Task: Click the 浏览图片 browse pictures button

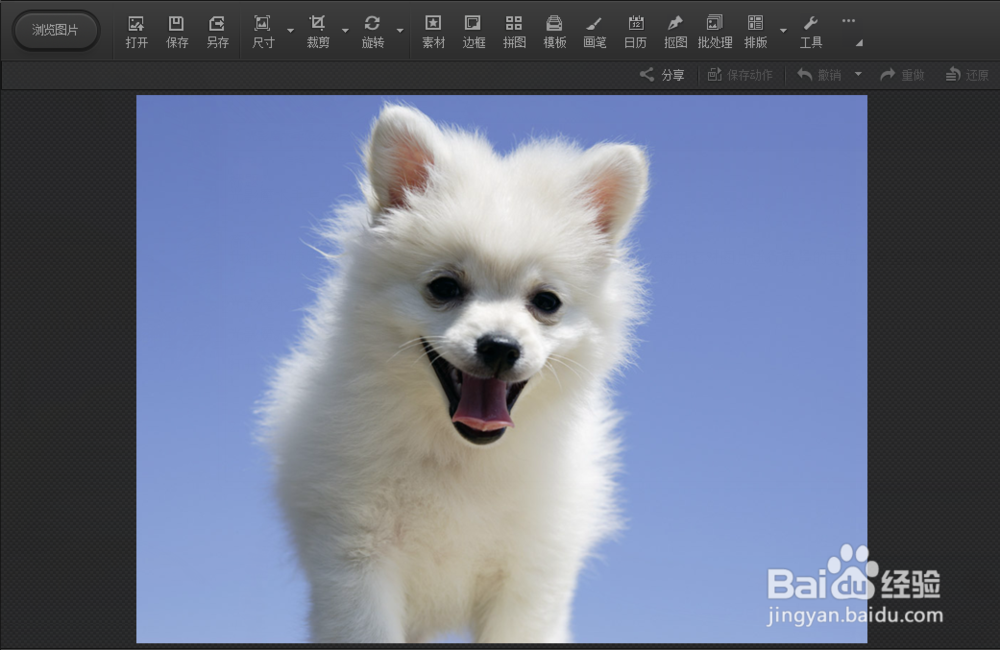Action: pos(55,30)
